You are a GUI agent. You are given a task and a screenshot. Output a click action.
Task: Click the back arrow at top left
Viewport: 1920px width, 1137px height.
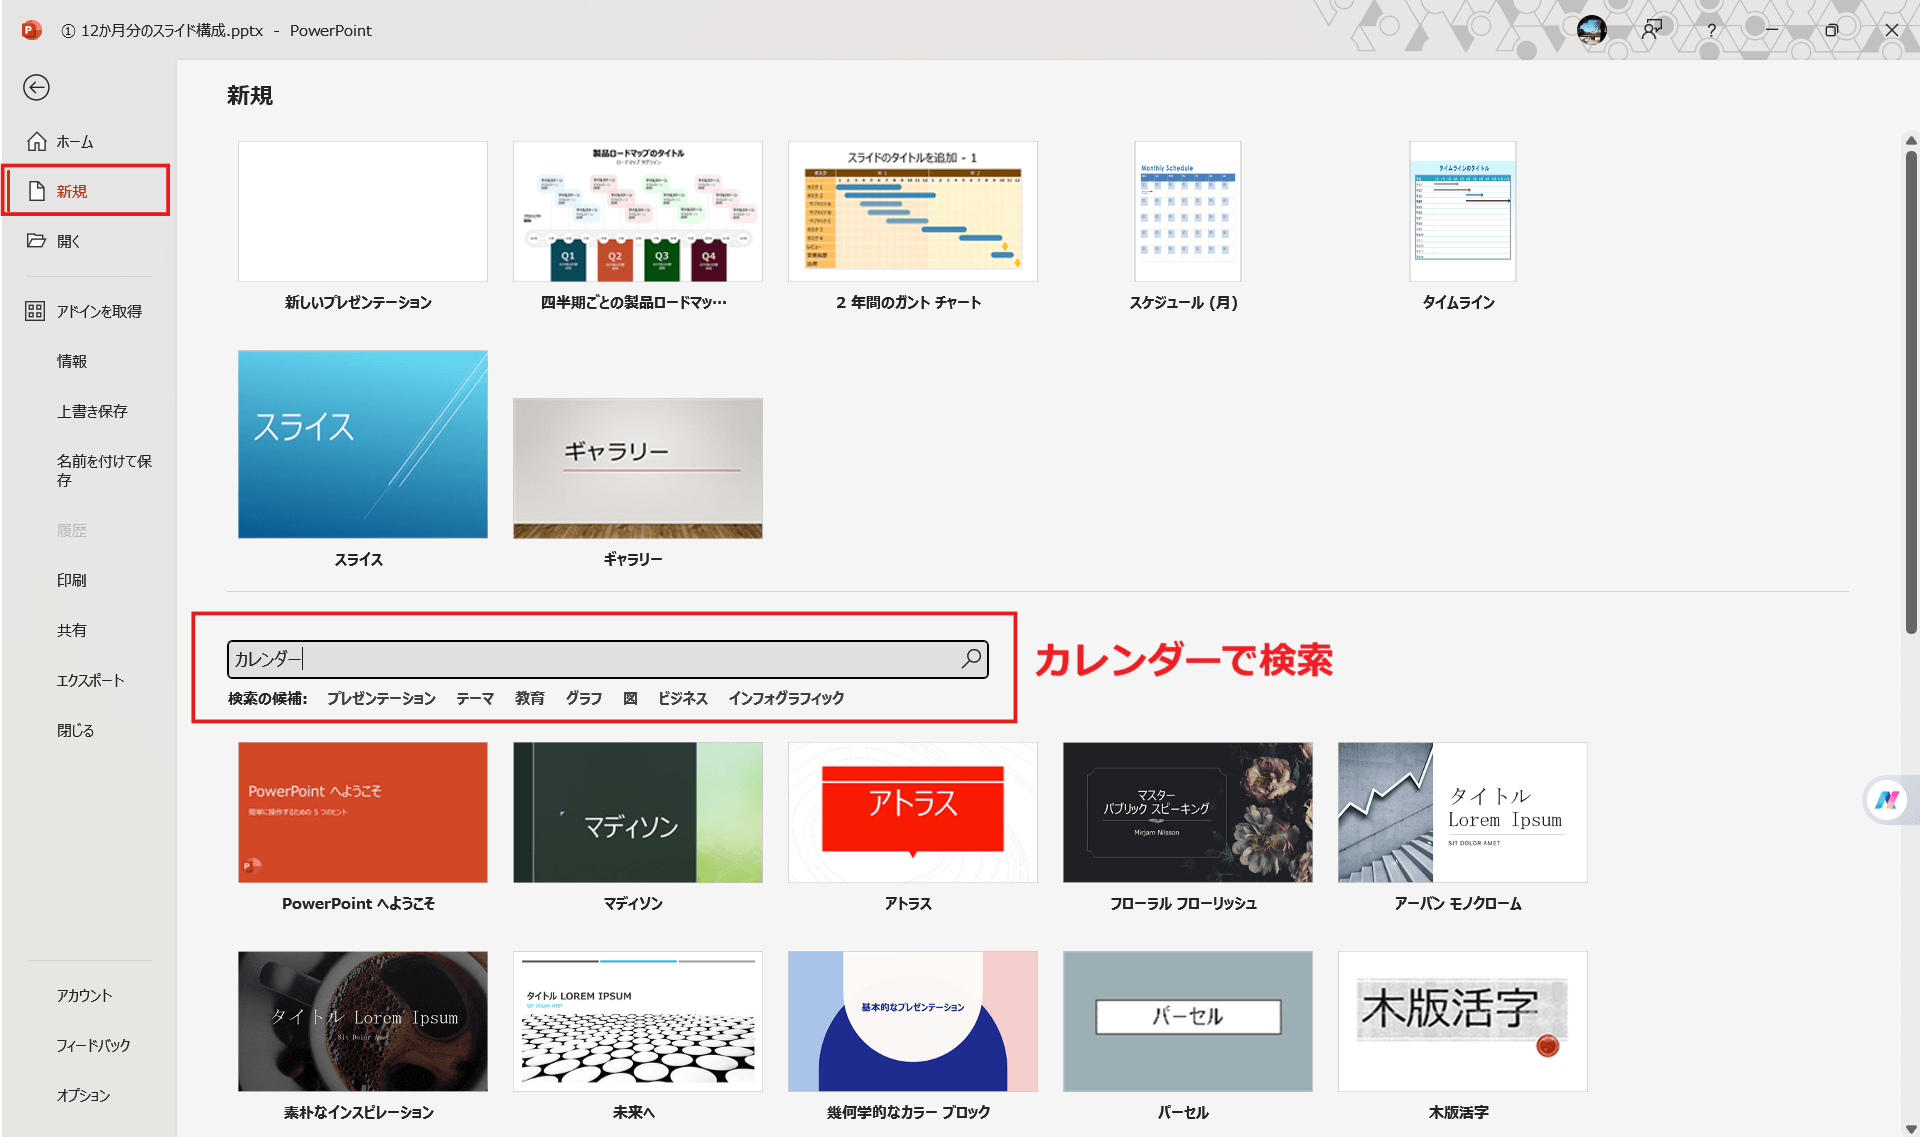click(36, 88)
